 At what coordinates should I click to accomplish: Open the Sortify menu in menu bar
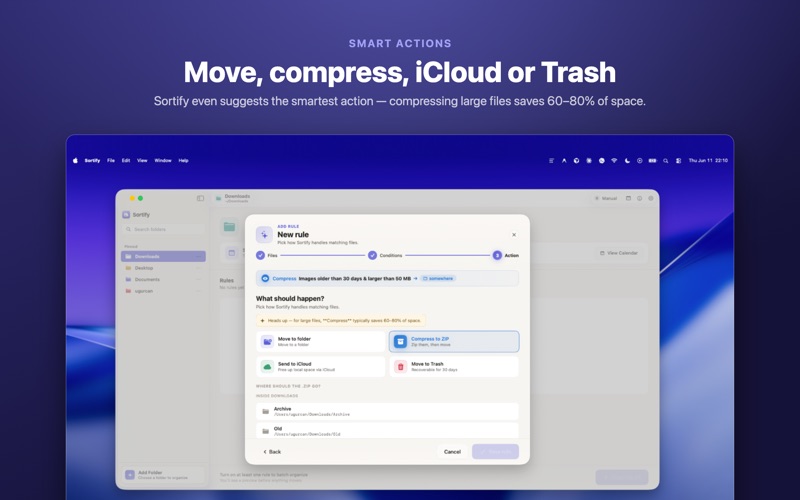pyautogui.click(x=92, y=160)
